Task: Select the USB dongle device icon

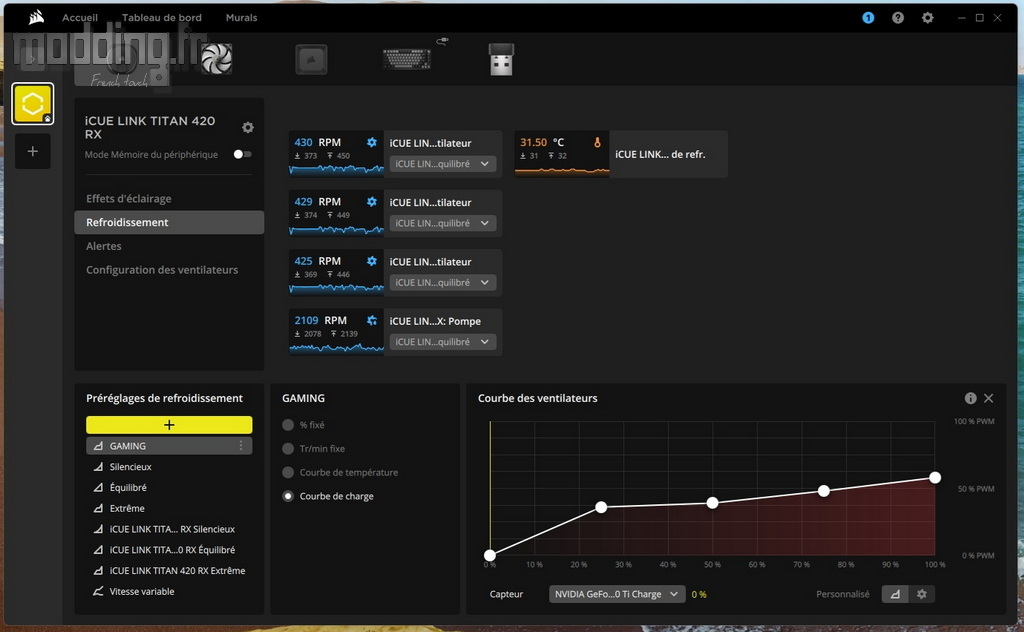Action: click(502, 59)
